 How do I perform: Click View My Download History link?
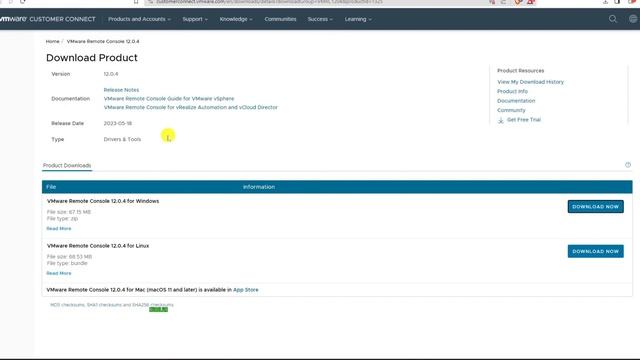coord(530,82)
